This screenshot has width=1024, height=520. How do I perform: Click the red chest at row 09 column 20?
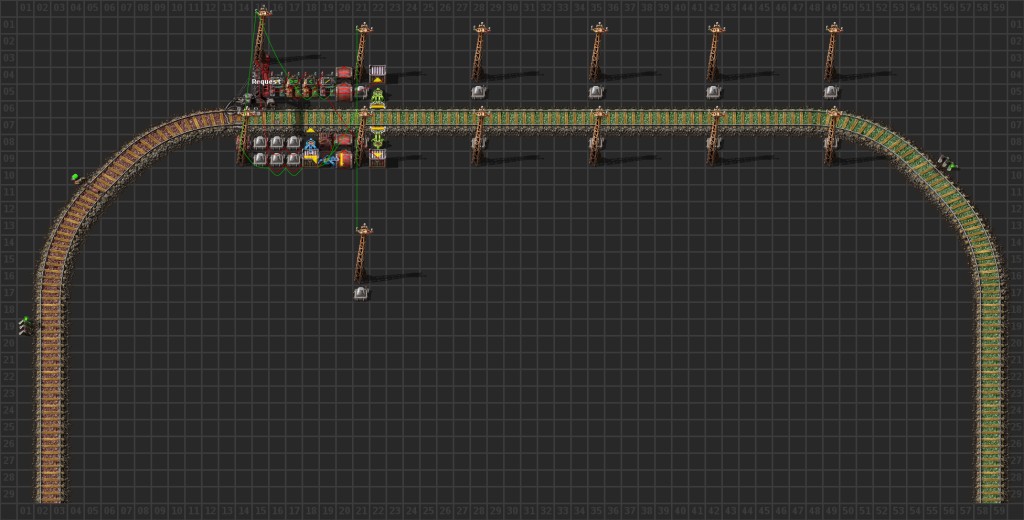coord(344,159)
